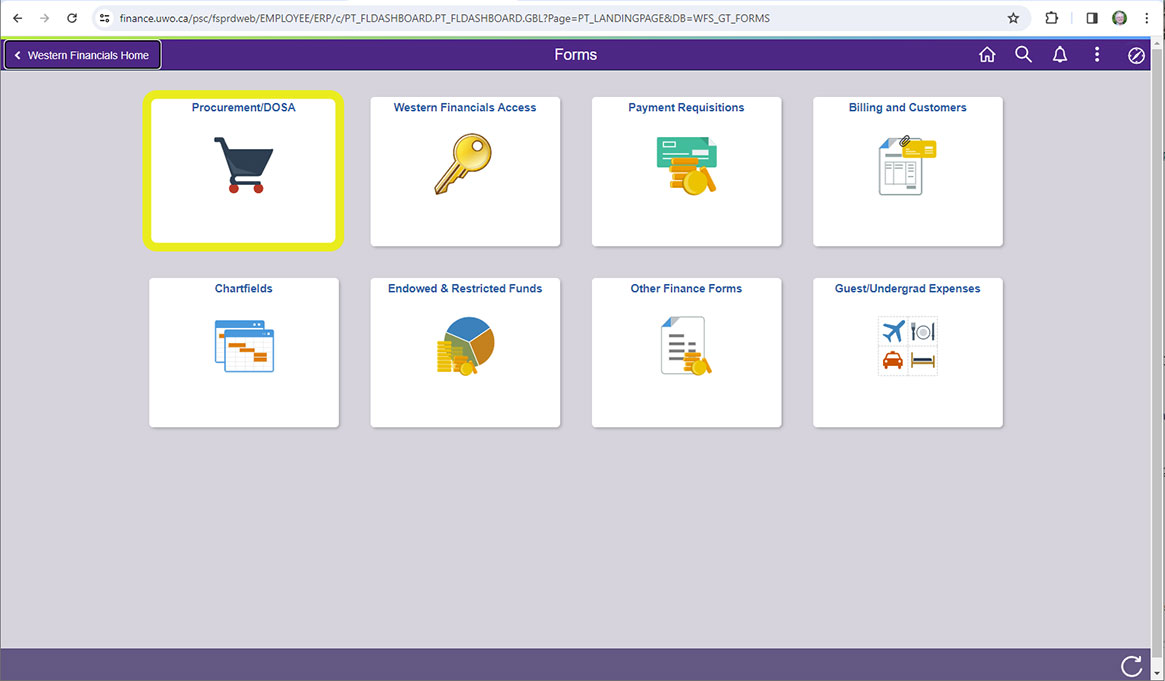The height and width of the screenshot is (681, 1165).
Task: Click the Payment Requisitions title
Action: click(x=687, y=108)
